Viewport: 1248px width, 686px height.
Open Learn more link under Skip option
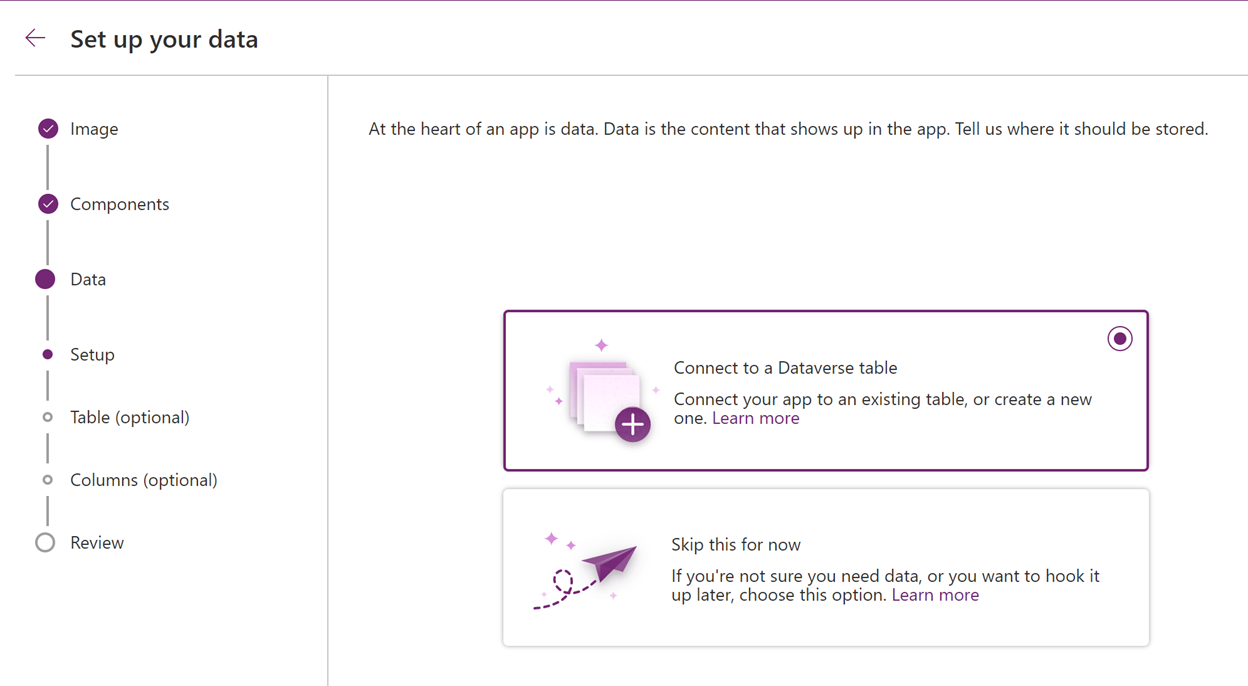(x=935, y=595)
